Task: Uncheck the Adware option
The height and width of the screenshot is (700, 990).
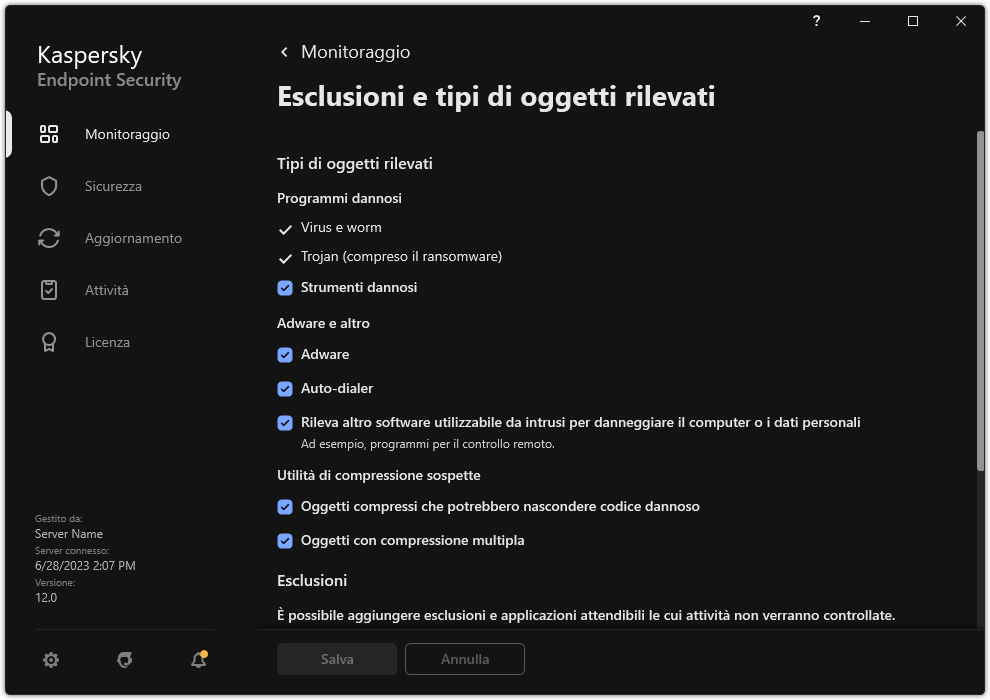Action: [x=285, y=354]
